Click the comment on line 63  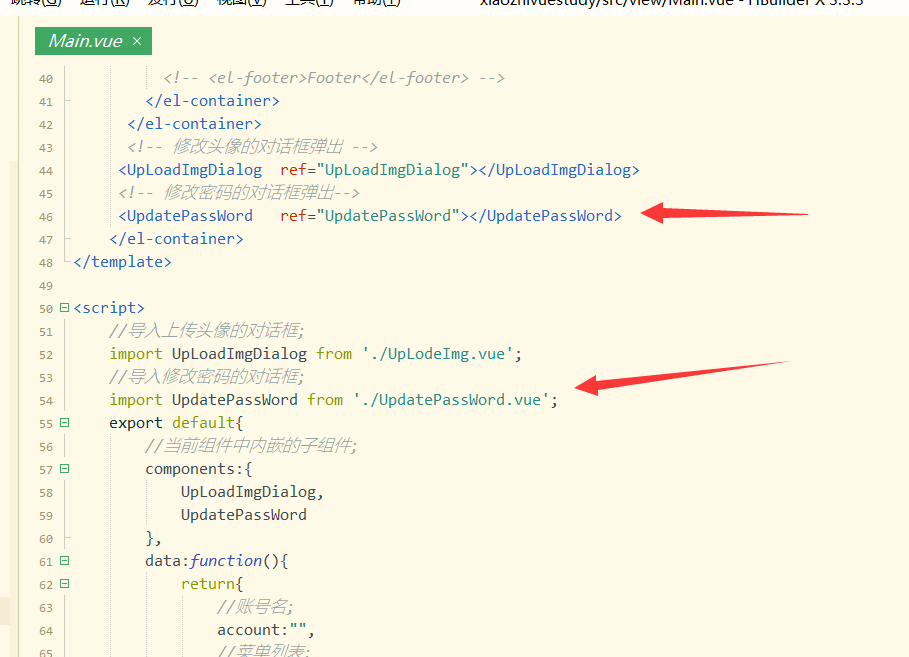[x=255, y=607]
